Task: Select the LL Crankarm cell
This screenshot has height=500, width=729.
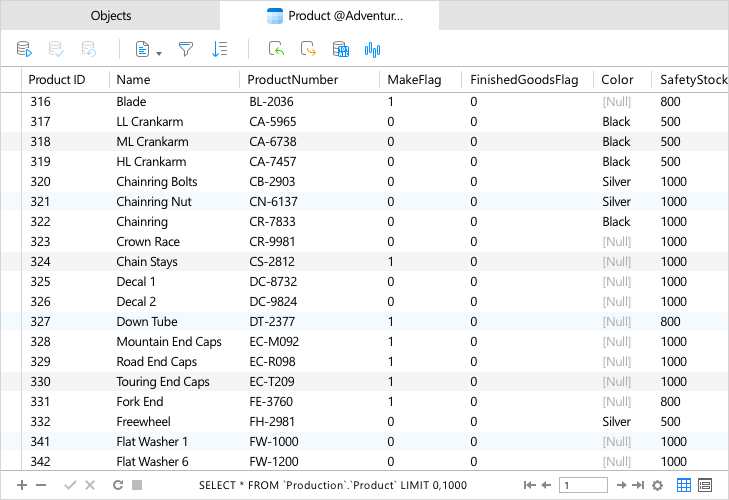Action: point(150,121)
